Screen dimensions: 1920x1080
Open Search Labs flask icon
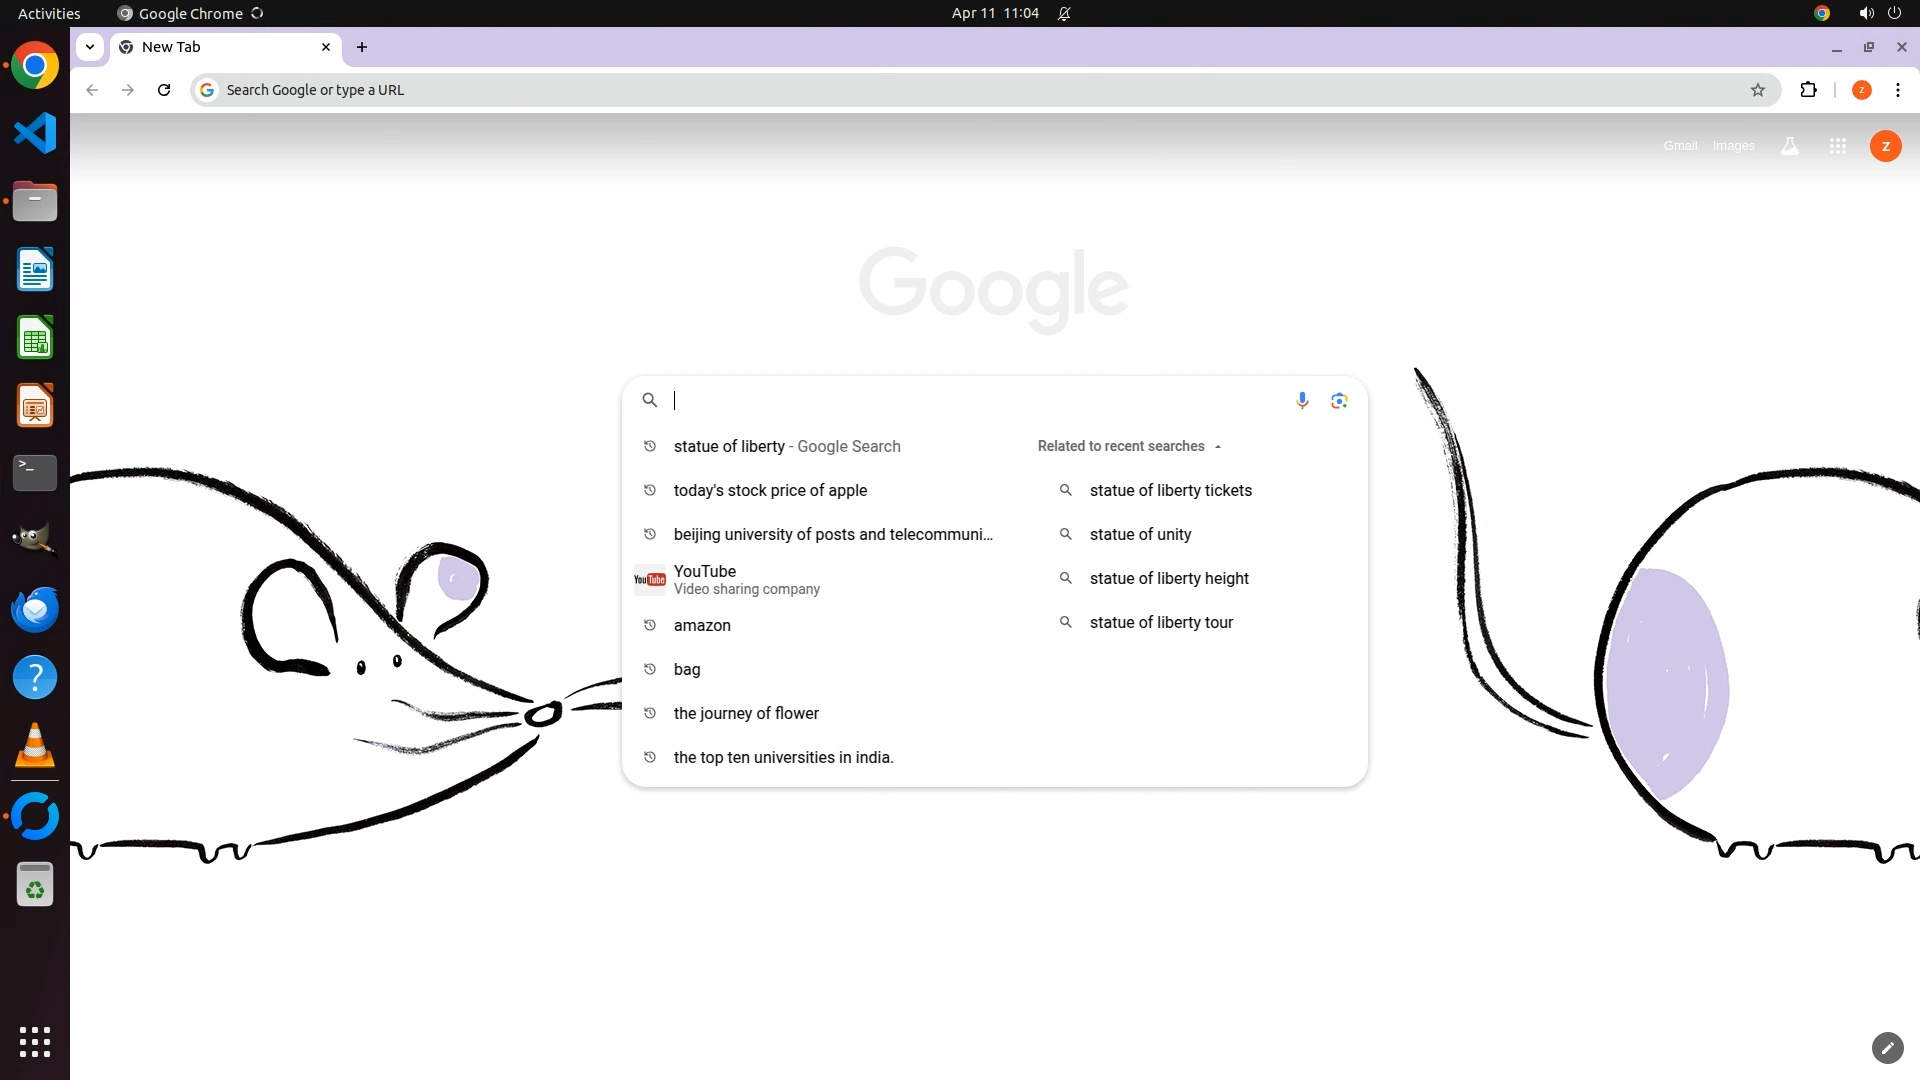tap(1790, 146)
